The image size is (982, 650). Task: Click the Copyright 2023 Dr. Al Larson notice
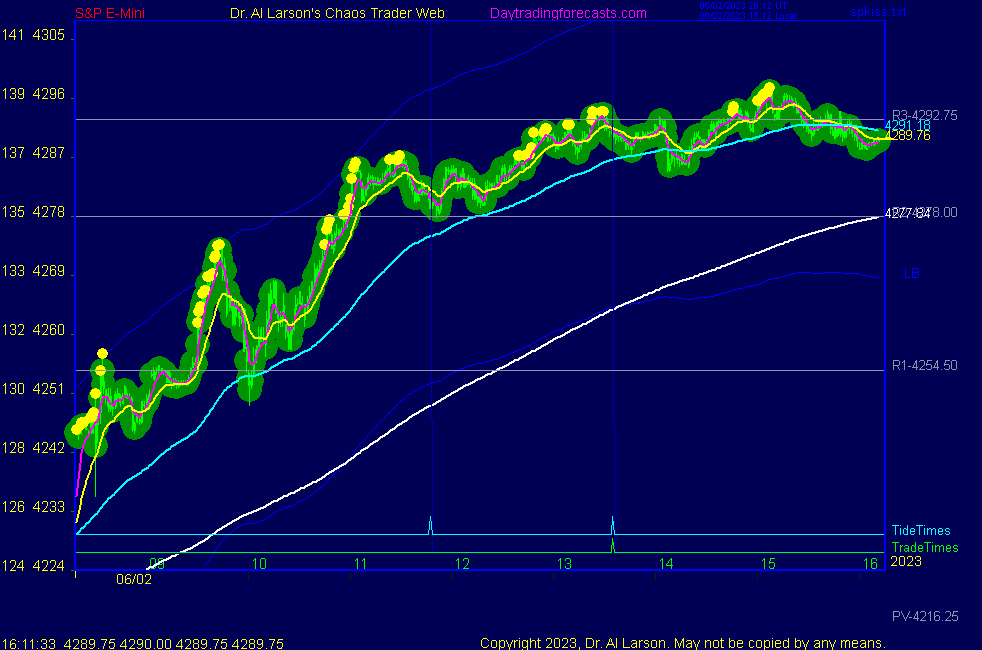coord(683,643)
